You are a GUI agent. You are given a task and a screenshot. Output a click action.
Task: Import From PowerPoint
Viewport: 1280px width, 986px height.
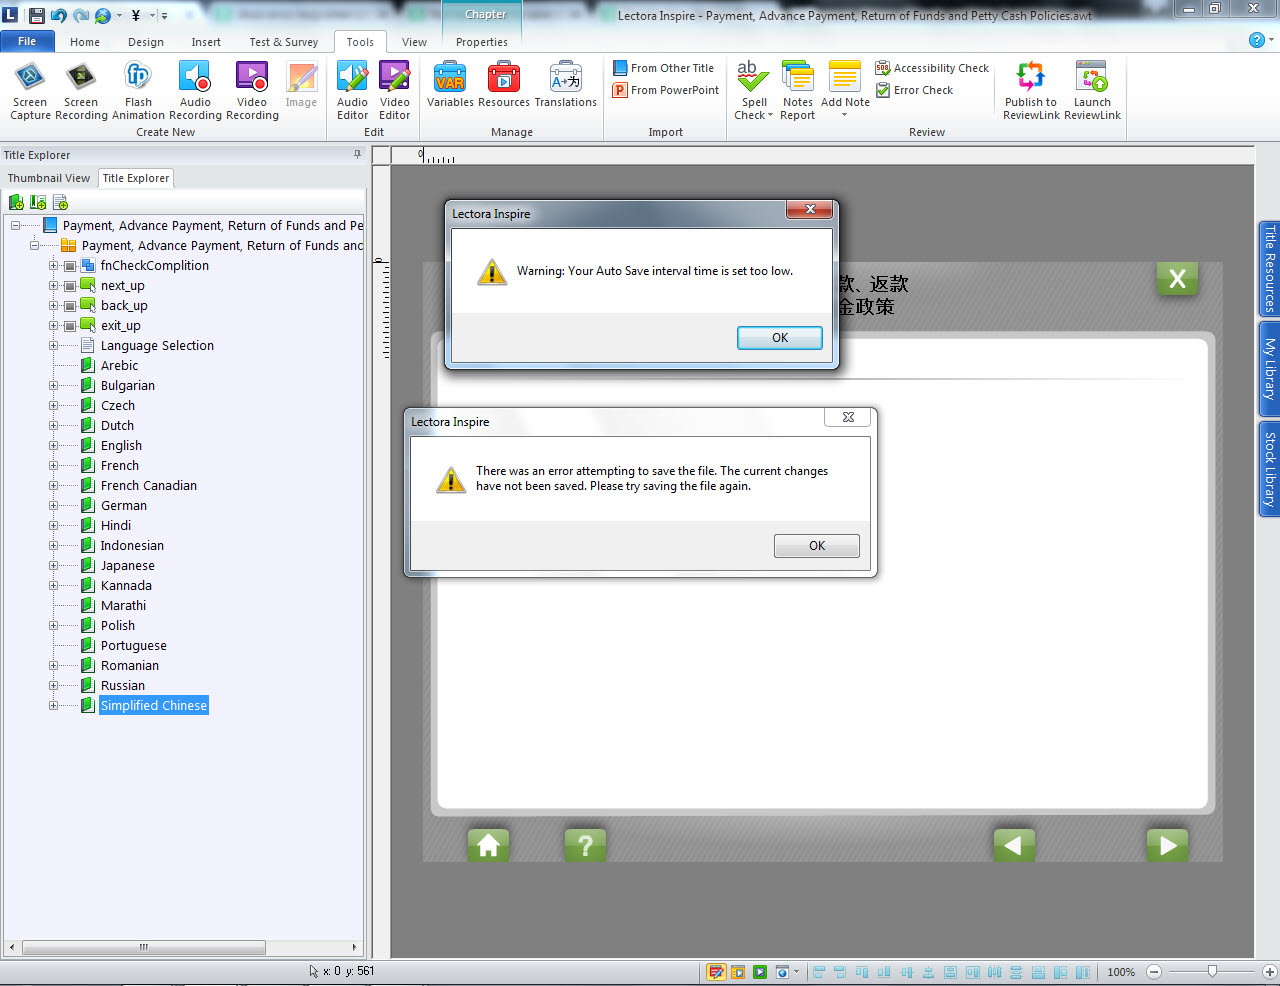[x=666, y=90]
